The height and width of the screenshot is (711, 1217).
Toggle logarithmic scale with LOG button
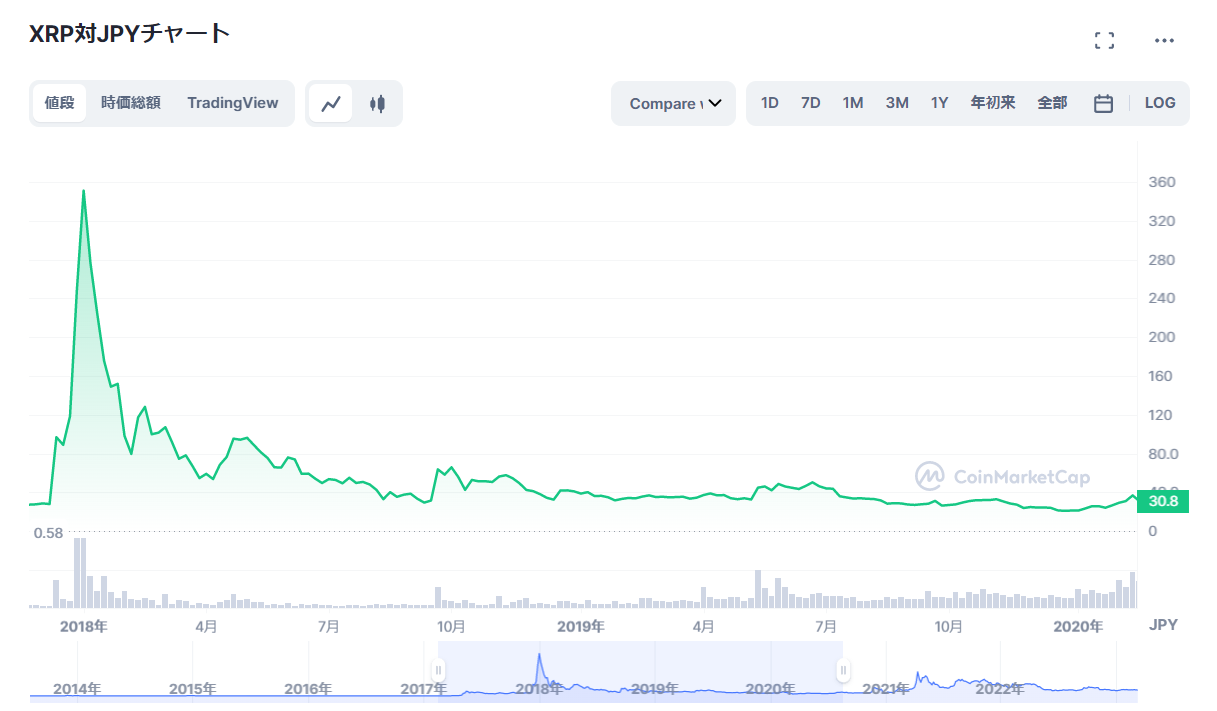pyautogui.click(x=1159, y=102)
